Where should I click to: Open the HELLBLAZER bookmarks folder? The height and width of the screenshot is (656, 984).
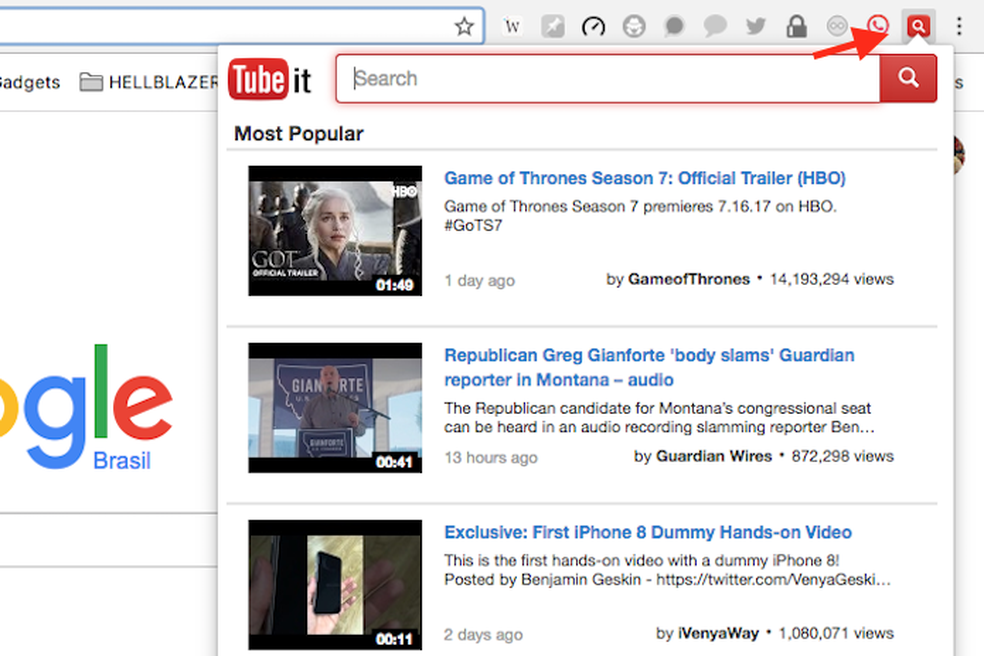[x=149, y=82]
